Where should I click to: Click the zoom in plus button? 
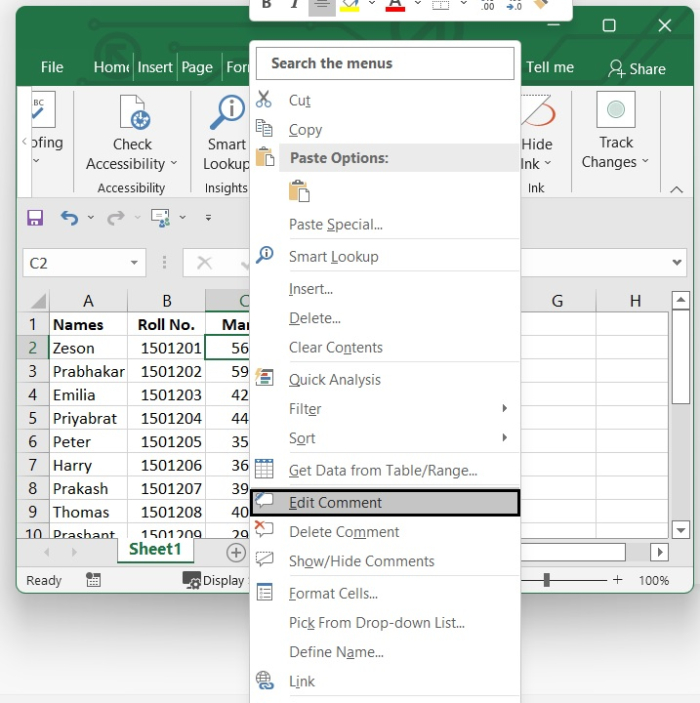click(x=617, y=580)
